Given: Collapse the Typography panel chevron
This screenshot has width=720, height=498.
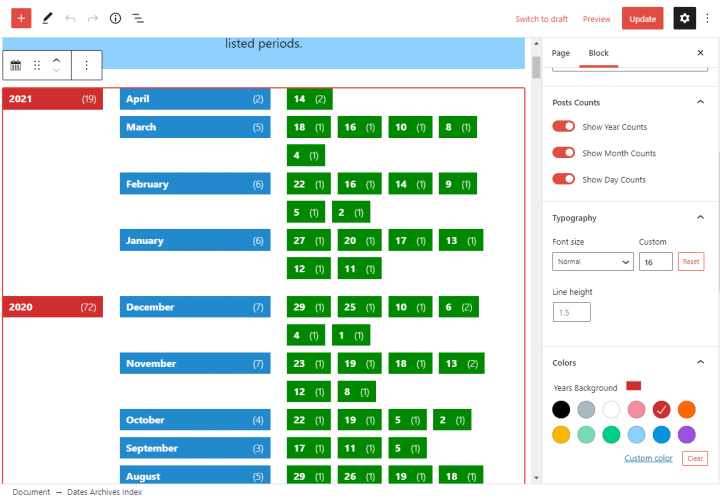Looking at the screenshot, I should [700, 217].
